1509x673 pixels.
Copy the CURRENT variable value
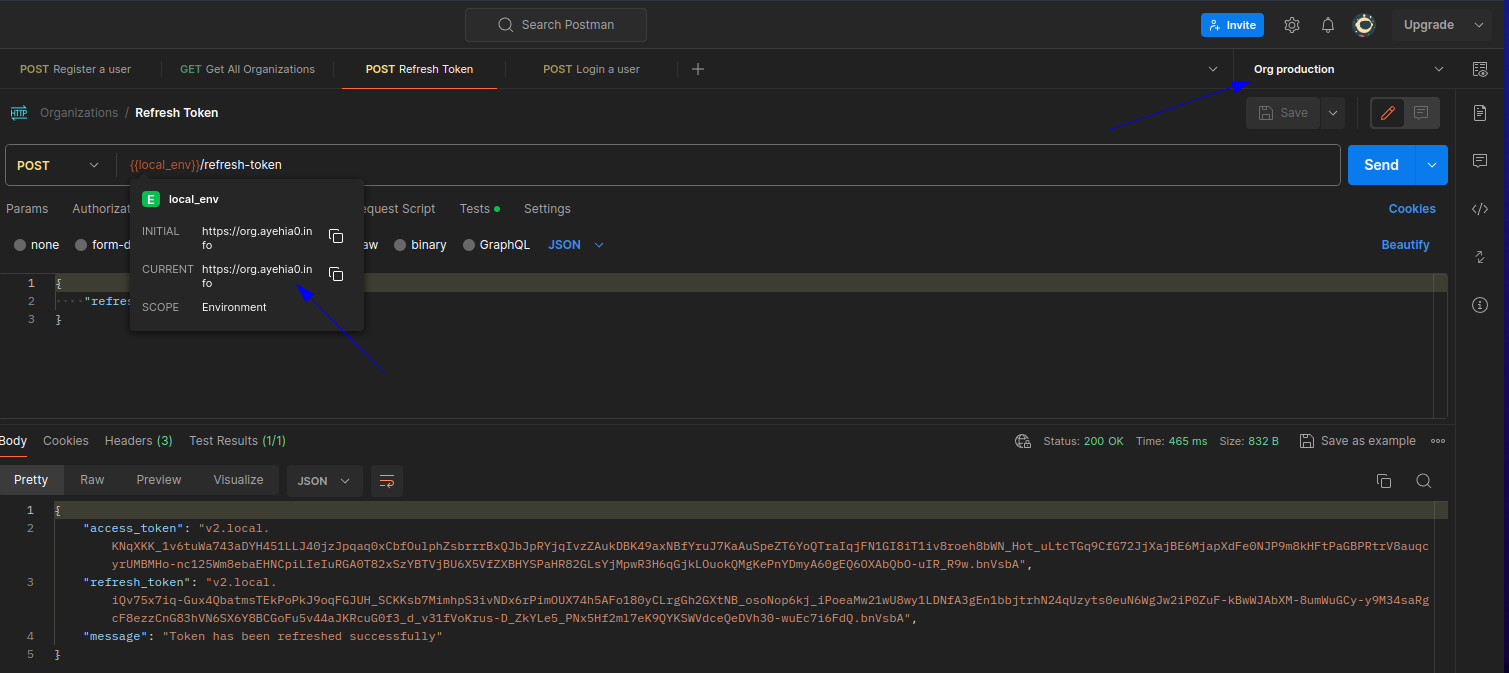336,274
